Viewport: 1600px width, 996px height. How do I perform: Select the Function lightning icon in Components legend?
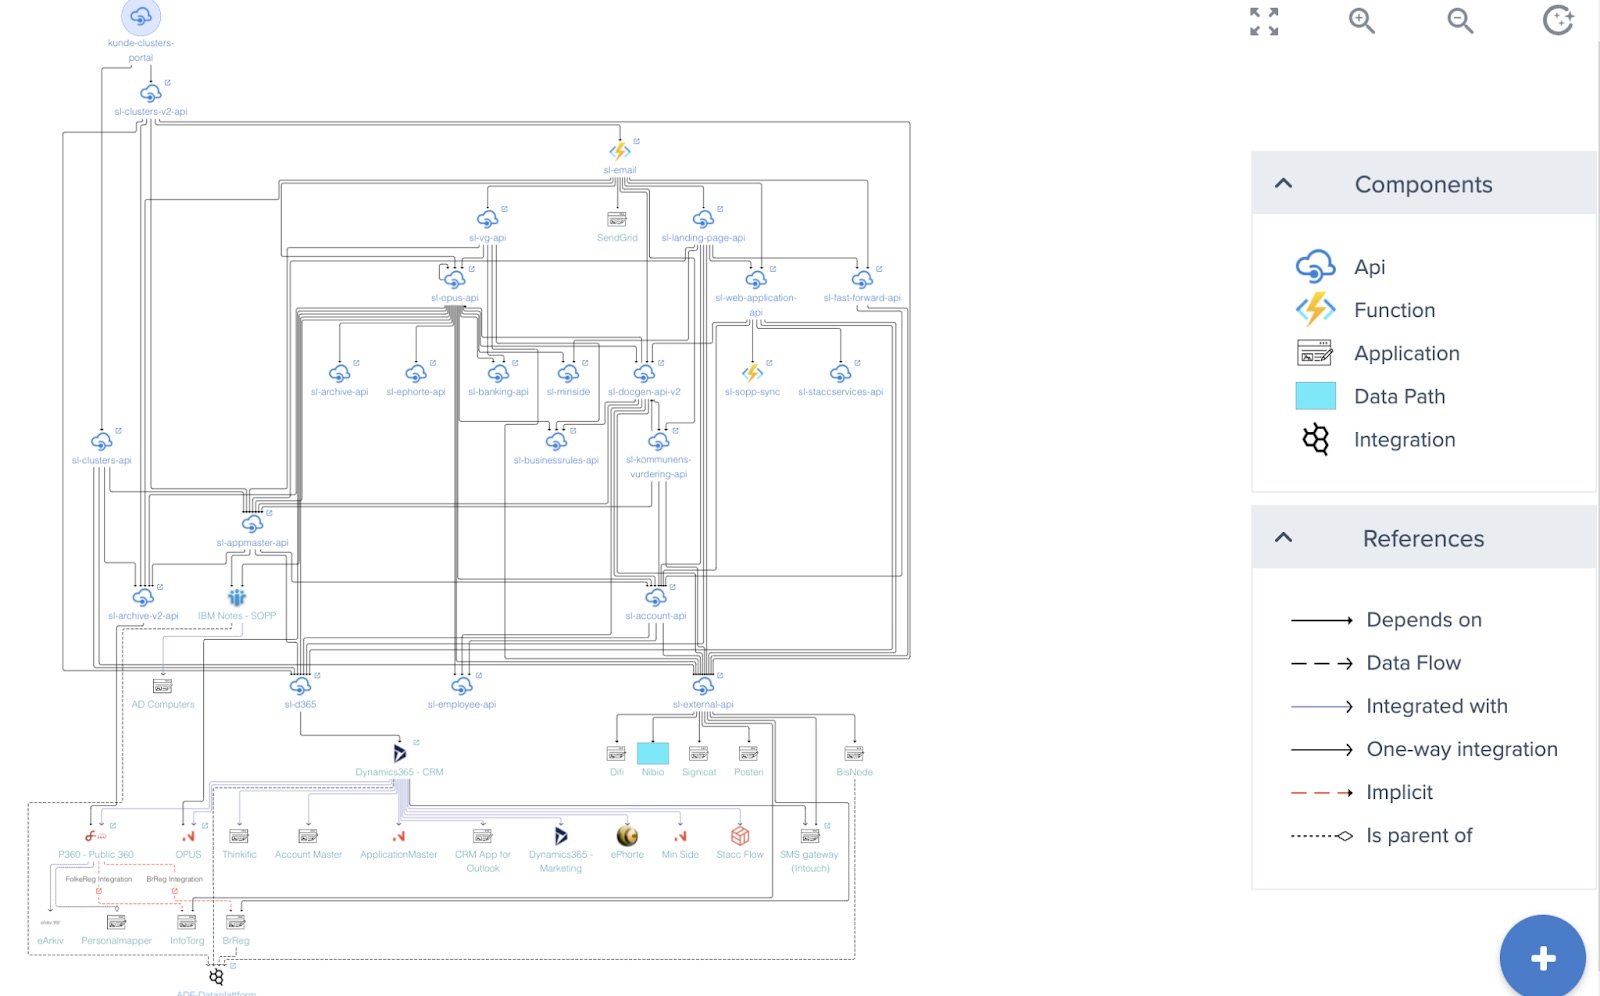pyautogui.click(x=1315, y=309)
